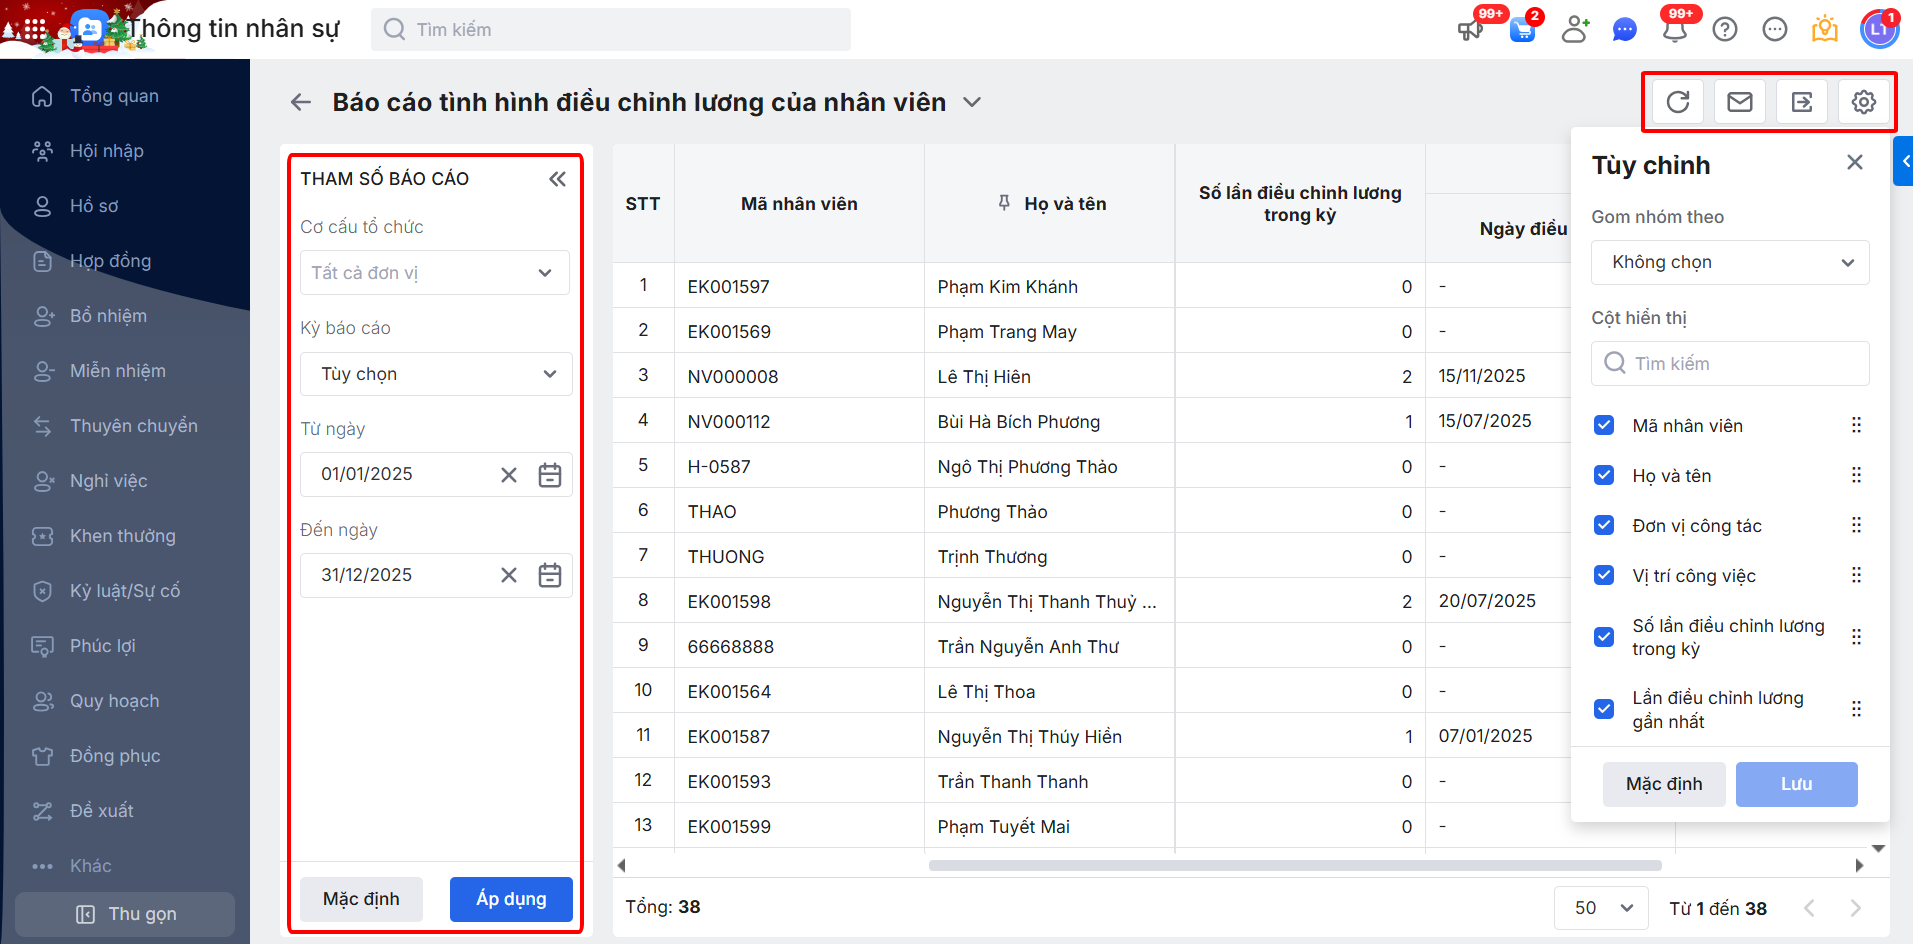Toggle the Đơn vị công tác checkbox
The image size is (1913, 944).
click(1604, 526)
